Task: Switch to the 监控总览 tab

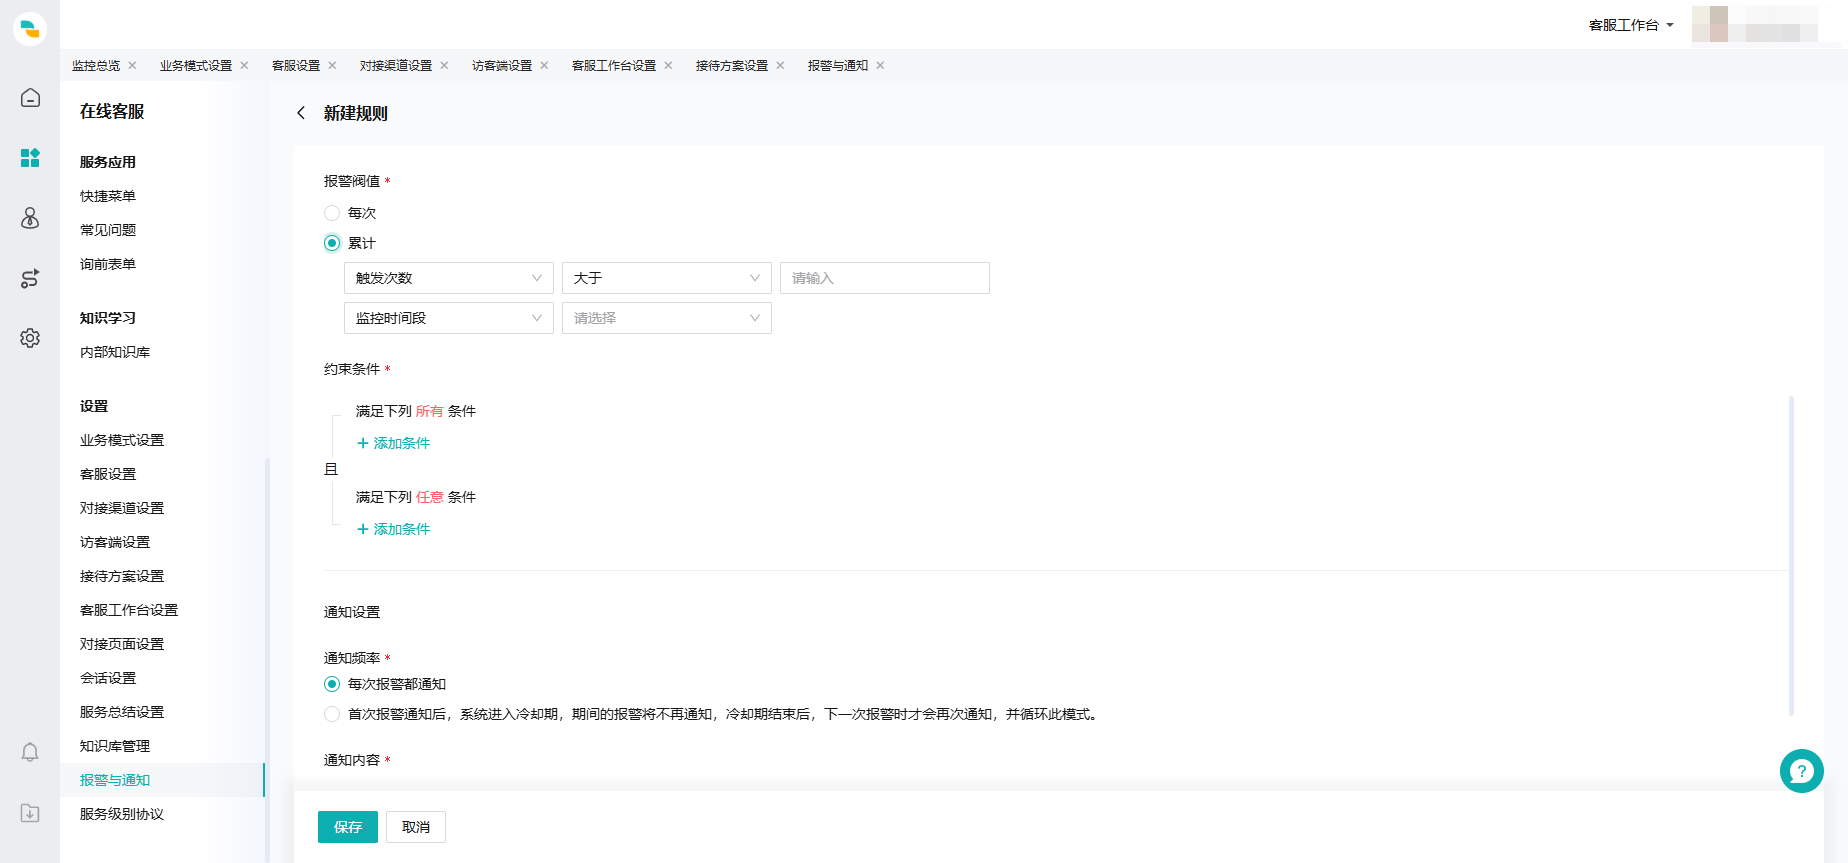Action: click(x=96, y=66)
